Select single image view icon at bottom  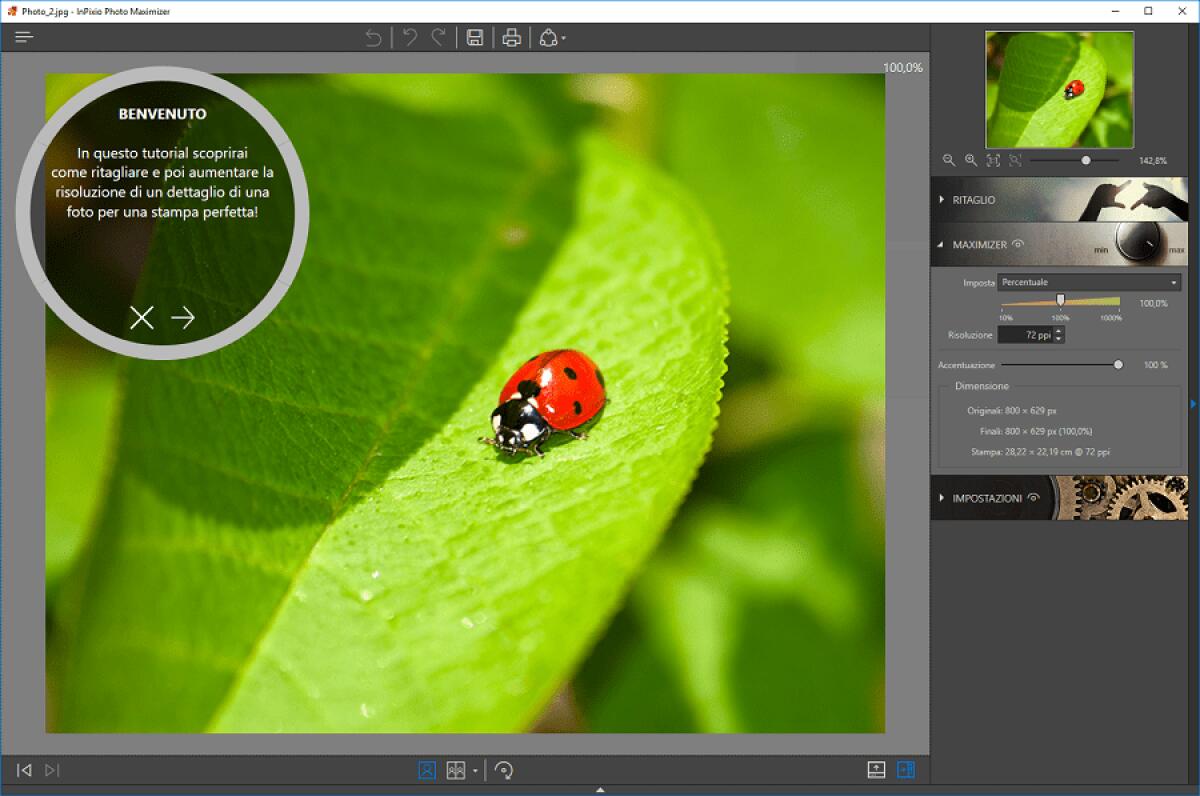pos(427,770)
